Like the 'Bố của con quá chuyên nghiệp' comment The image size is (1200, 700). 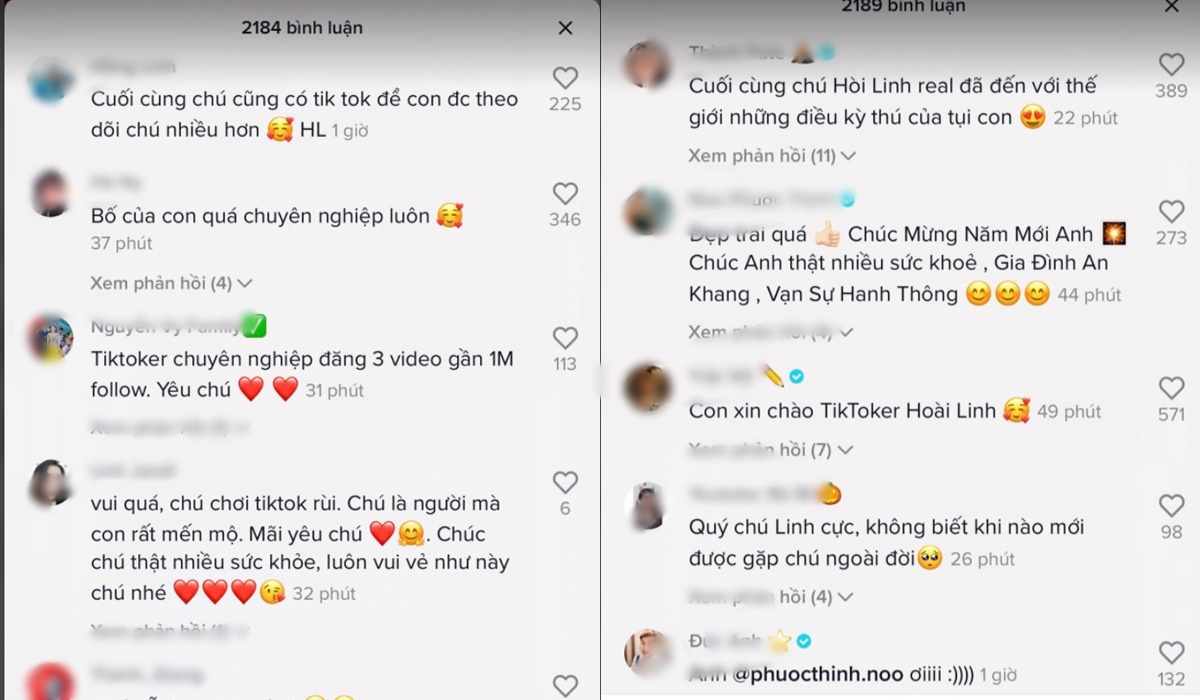565,193
